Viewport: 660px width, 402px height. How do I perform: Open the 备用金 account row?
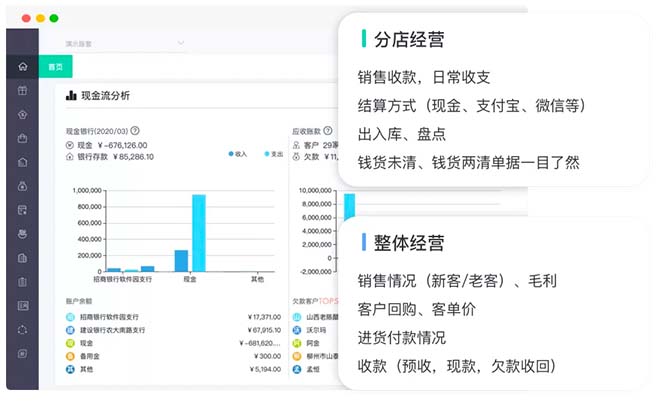[x=173, y=356]
